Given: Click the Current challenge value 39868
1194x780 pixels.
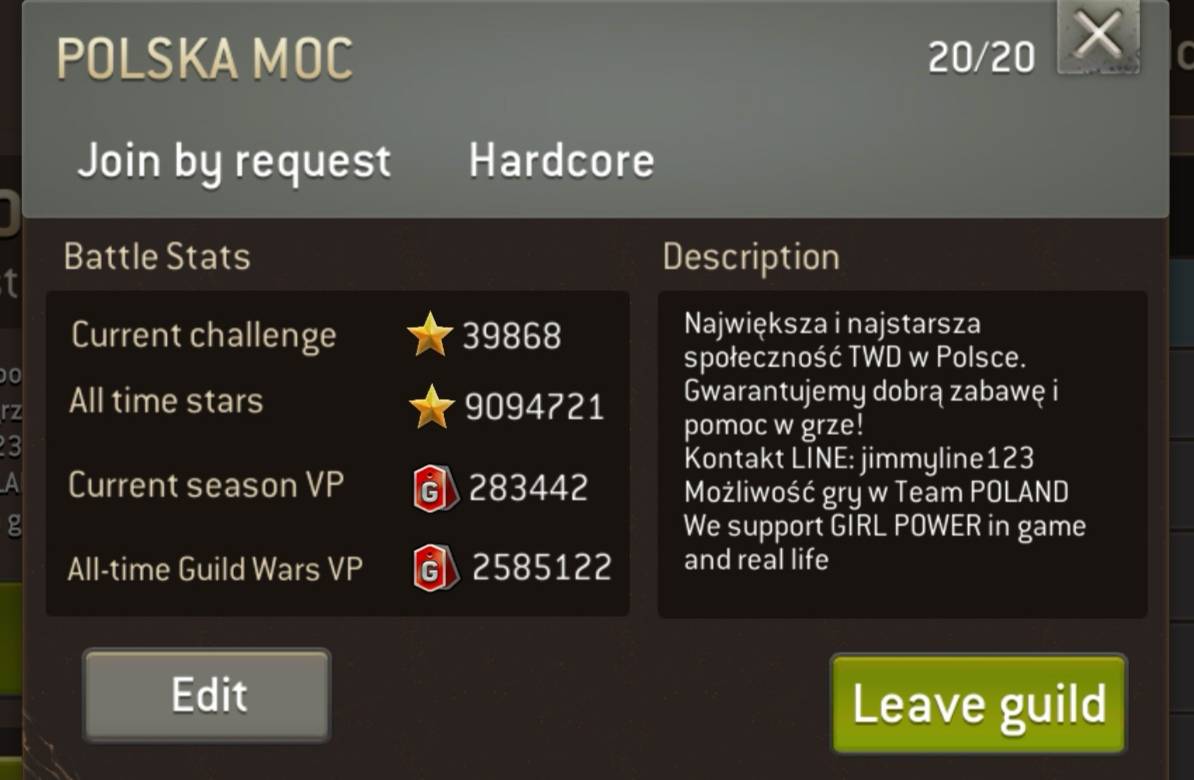Looking at the screenshot, I should pos(512,336).
